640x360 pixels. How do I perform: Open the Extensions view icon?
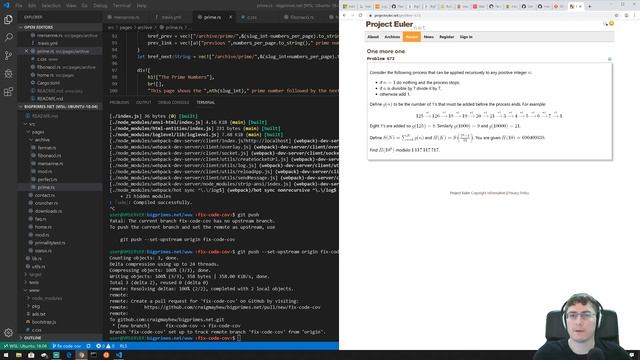(x=8, y=92)
